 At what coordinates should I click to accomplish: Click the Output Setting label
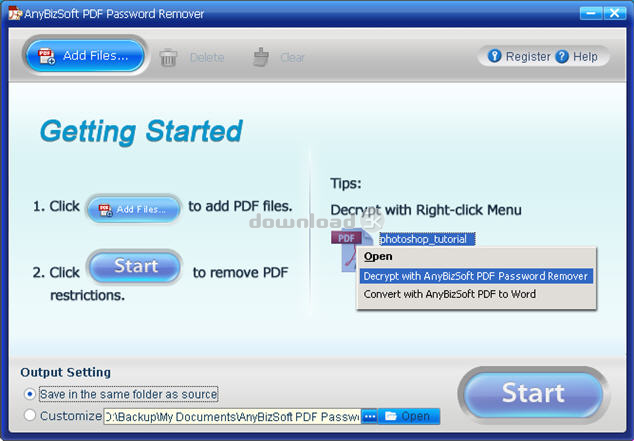coord(66,372)
